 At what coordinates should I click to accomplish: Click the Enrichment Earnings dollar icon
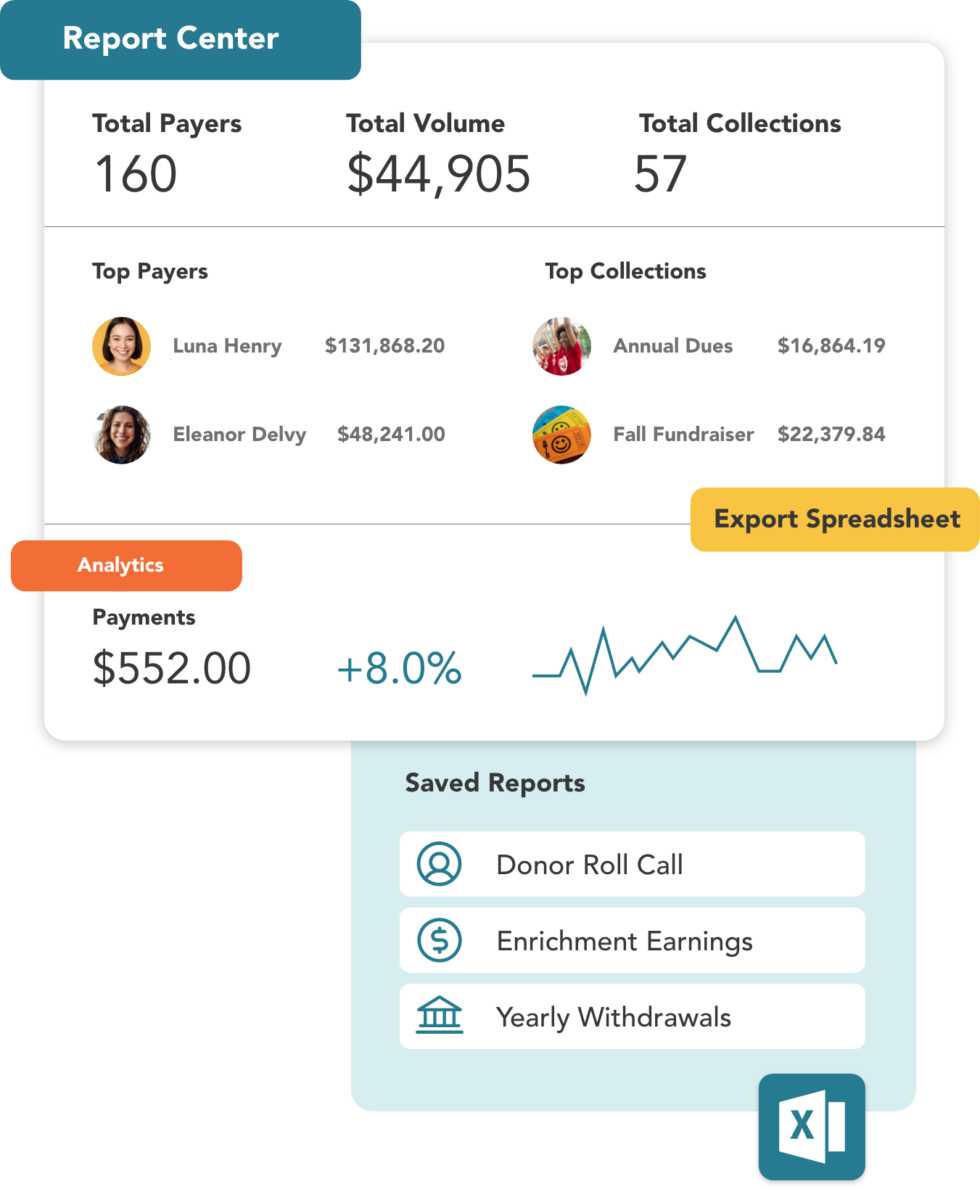point(439,941)
